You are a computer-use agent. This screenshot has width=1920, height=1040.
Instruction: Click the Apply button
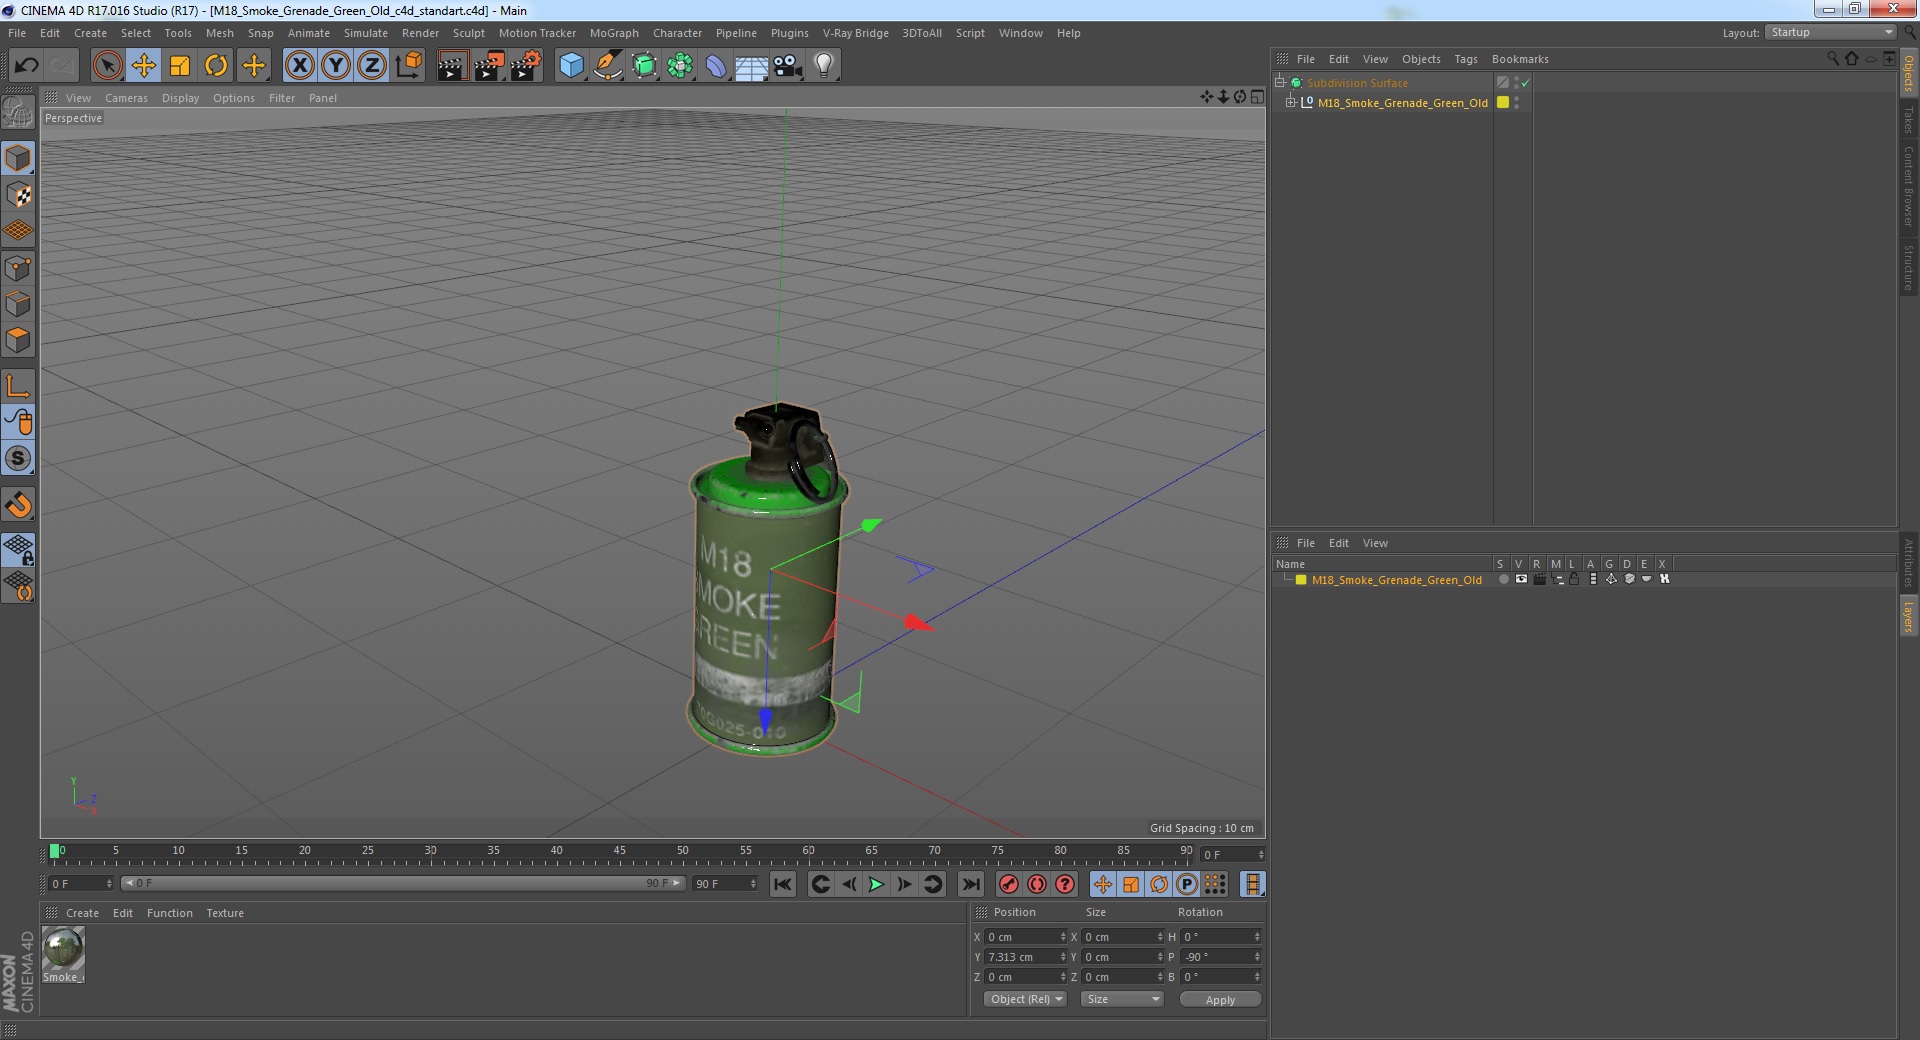[x=1220, y=1000]
